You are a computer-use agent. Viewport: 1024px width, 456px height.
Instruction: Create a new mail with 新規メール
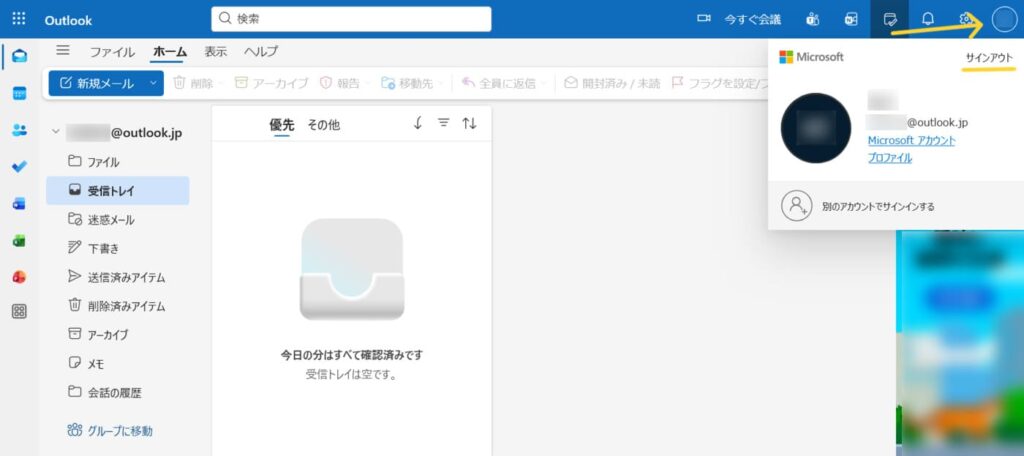[97, 83]
